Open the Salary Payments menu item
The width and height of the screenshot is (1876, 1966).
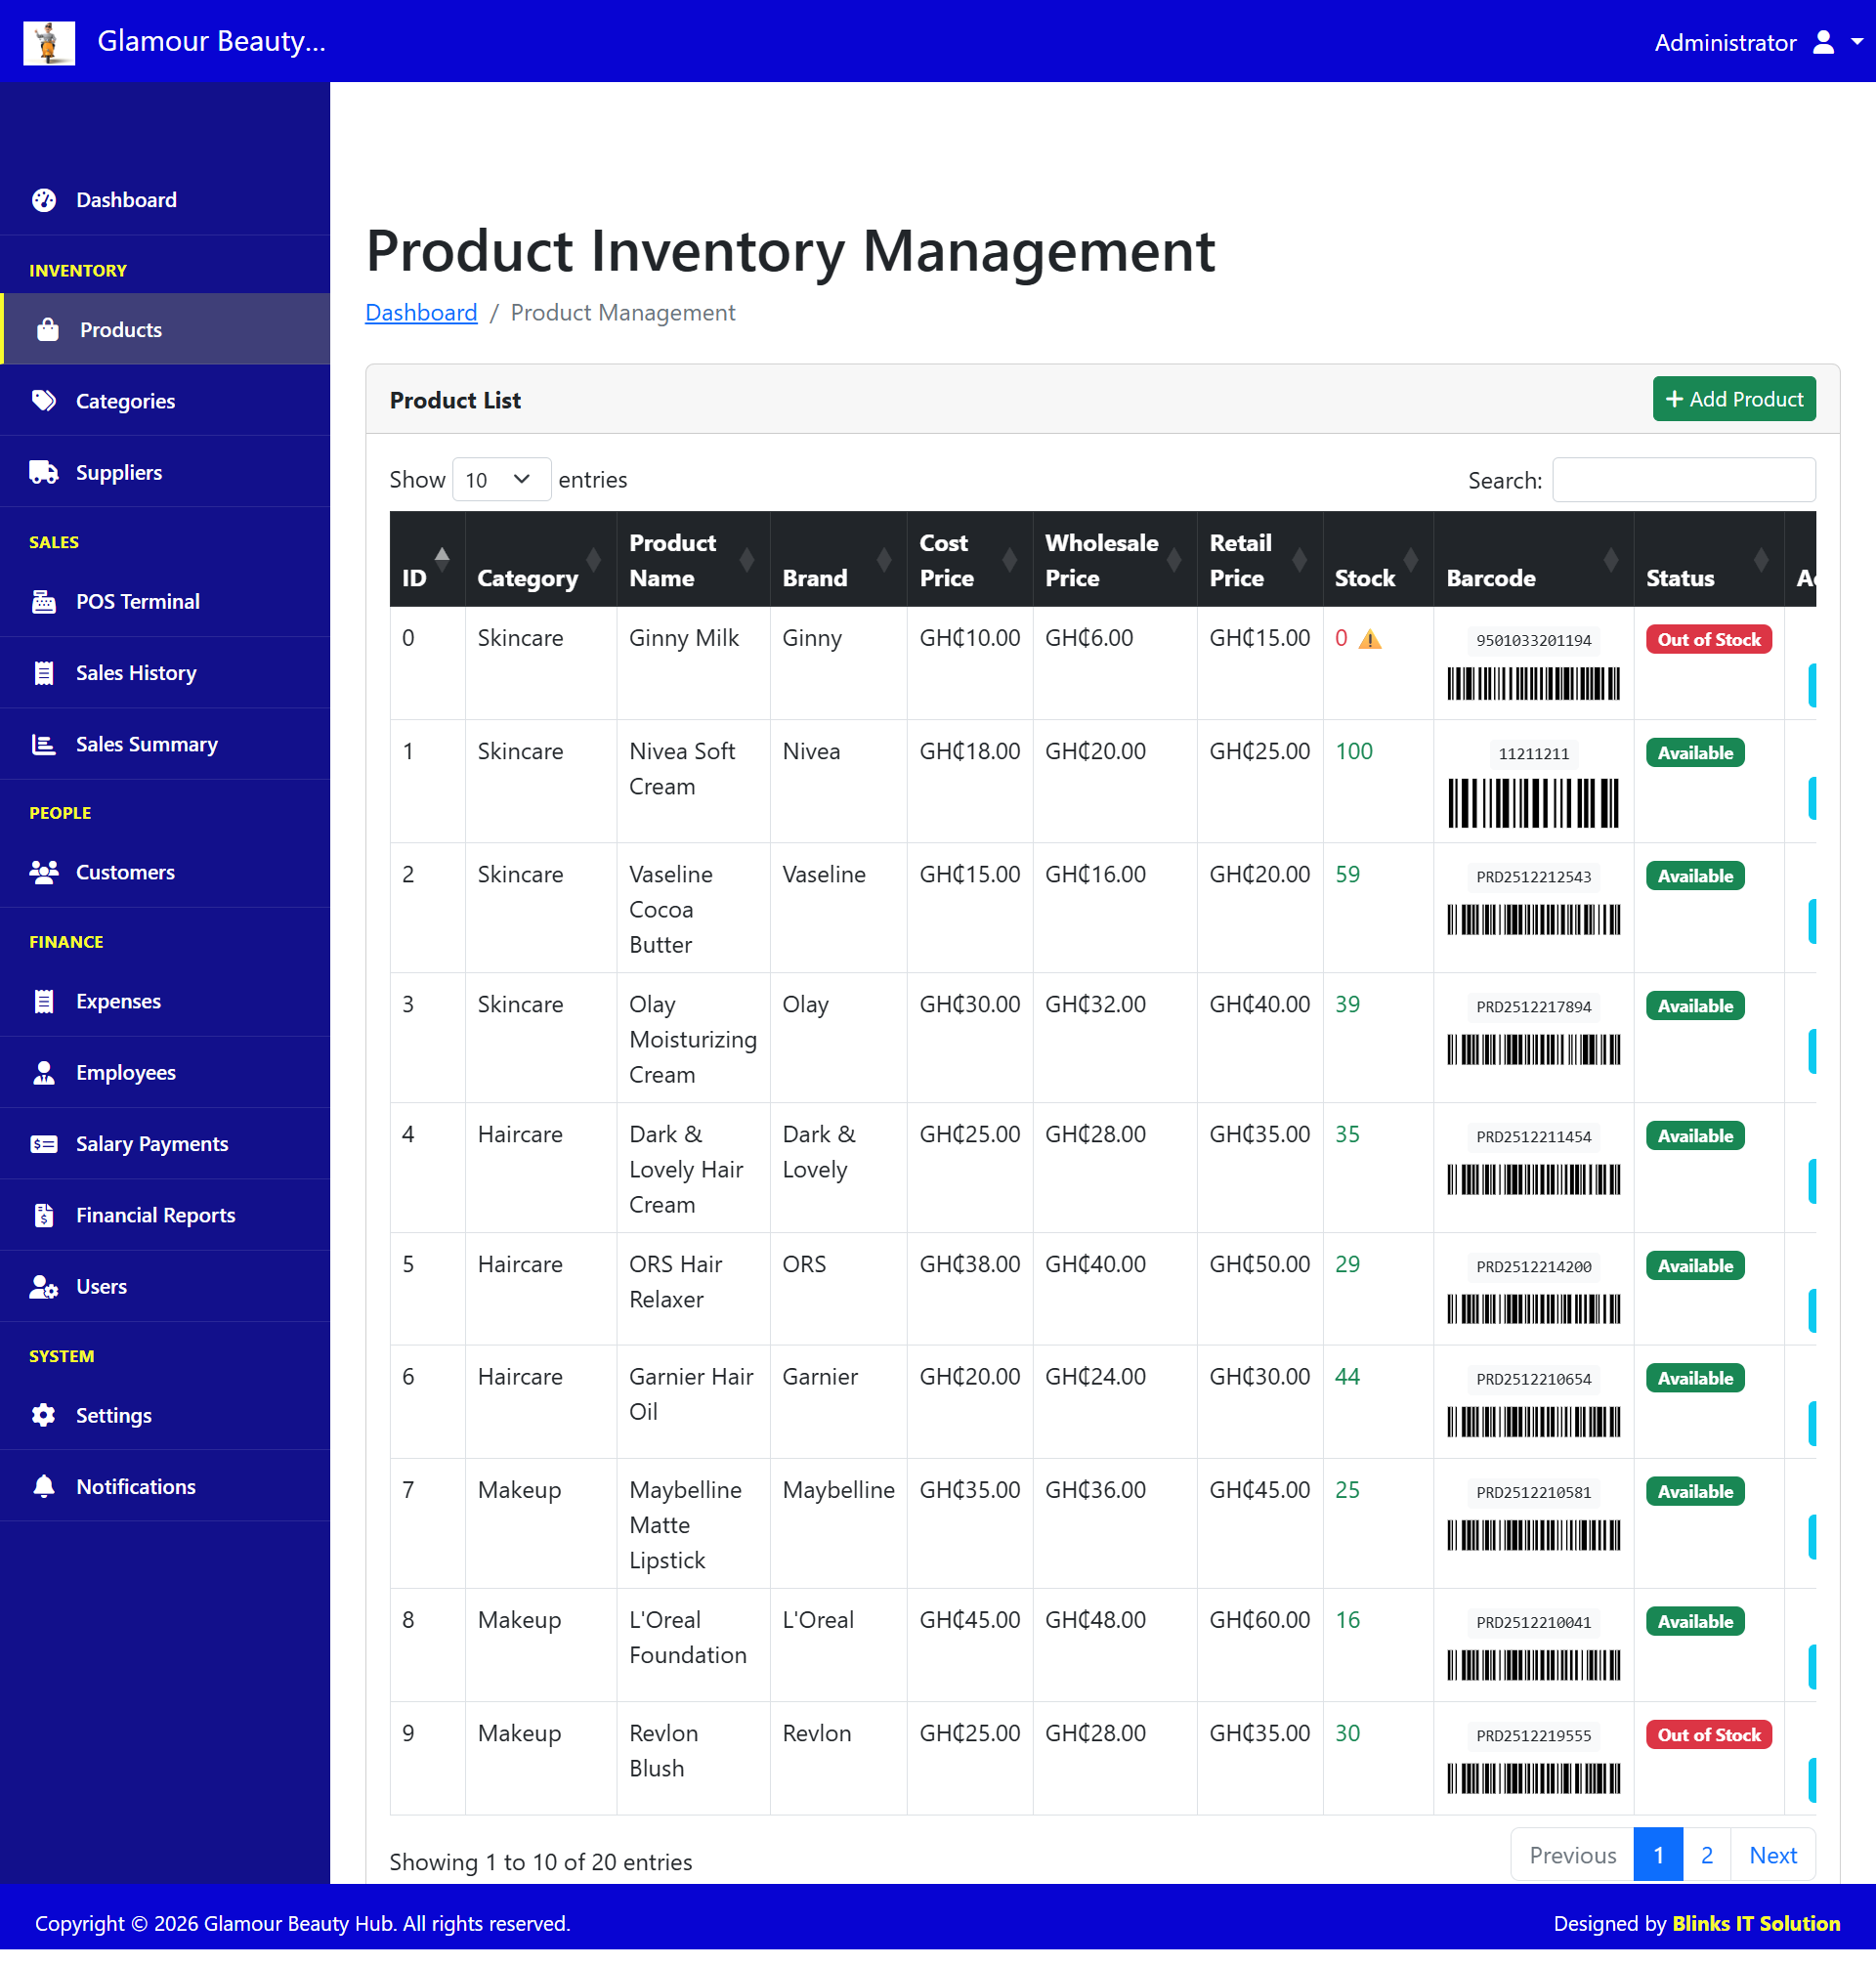pyautogui.click(x=165, y=1144)
